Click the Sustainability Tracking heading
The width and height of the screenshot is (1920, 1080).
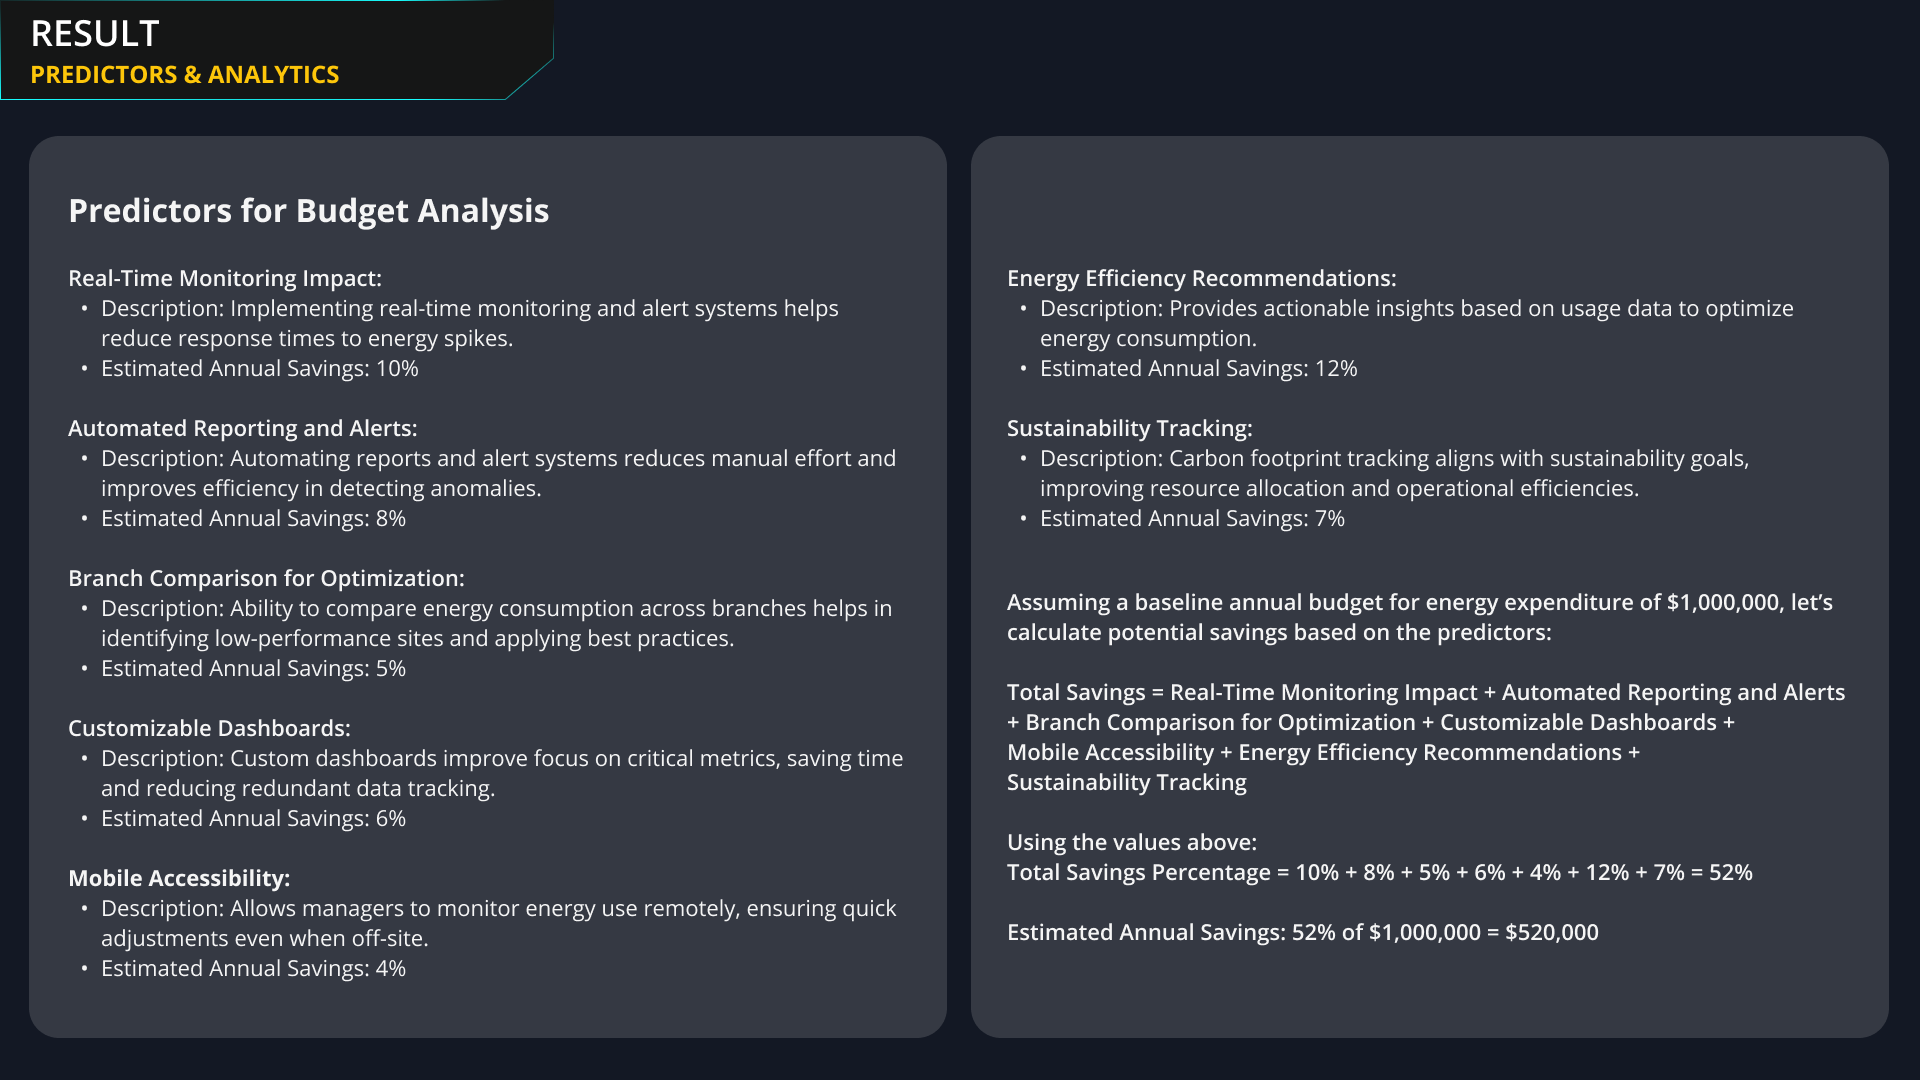coord(1129,428)
